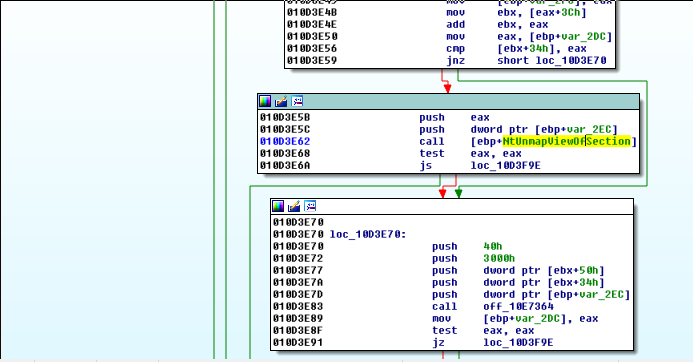Select the js mnemonic
The height and width of the screenshot is (362, 693).
tap(426, 165)
